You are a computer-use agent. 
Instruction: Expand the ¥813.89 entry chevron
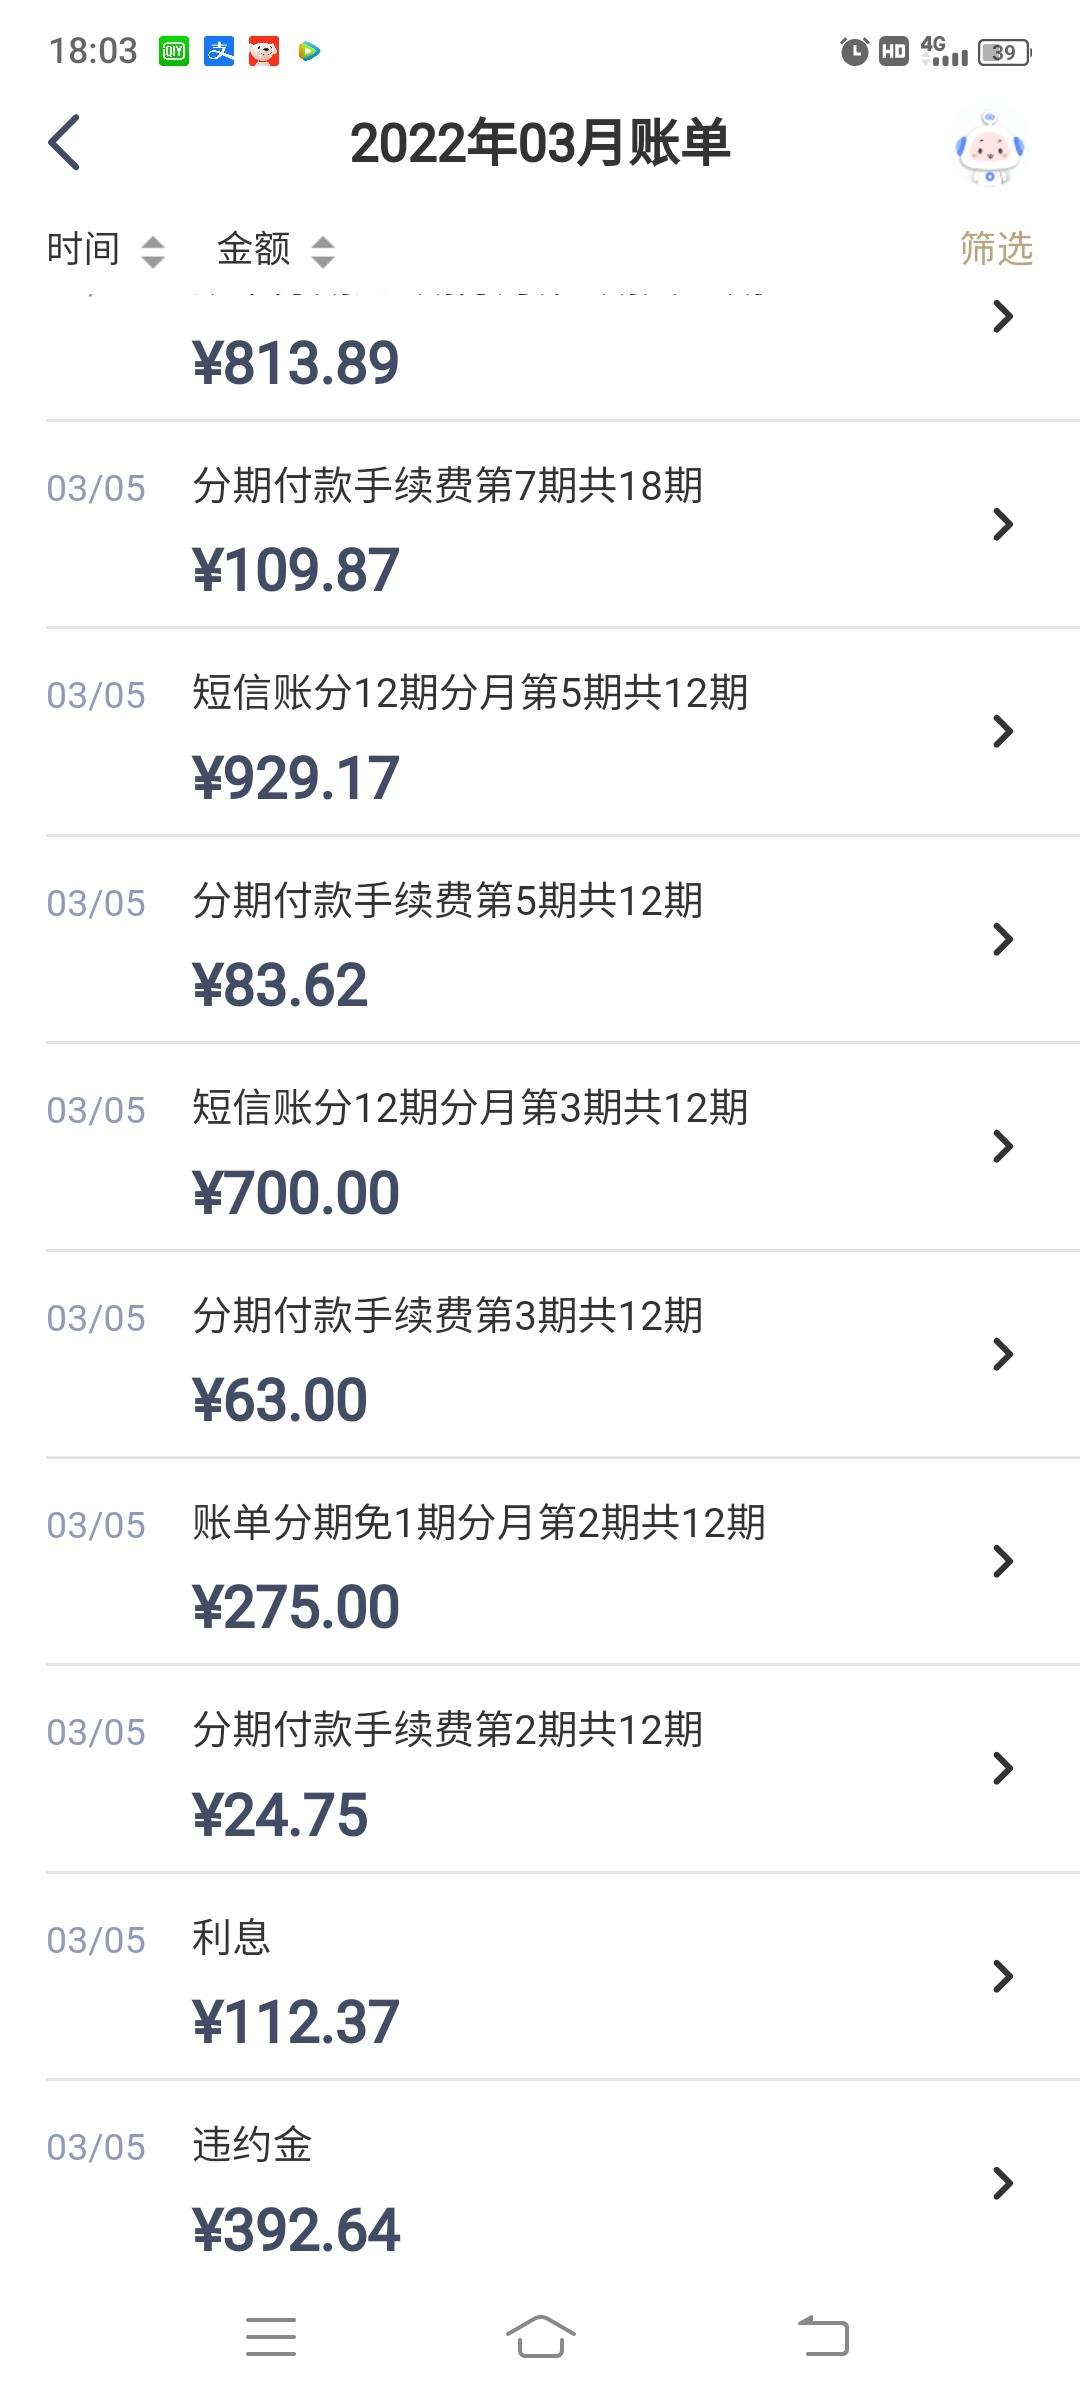1003,317
